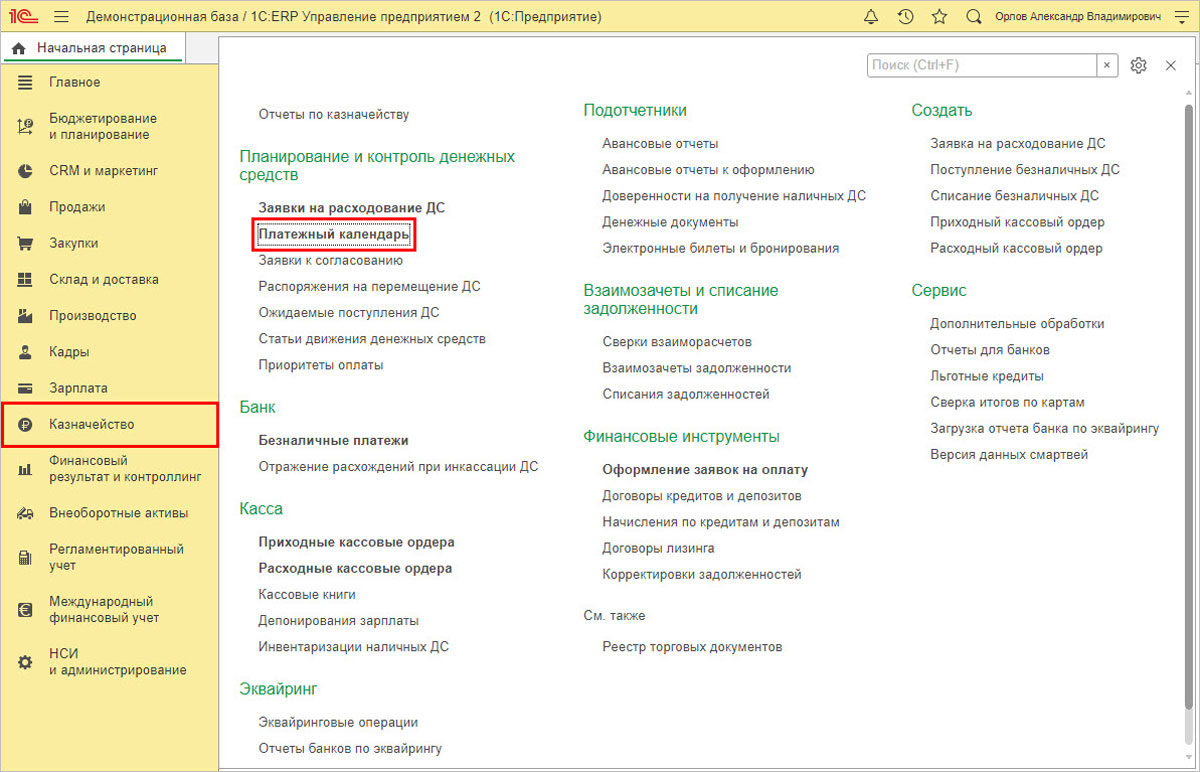
Task: Open Версия данных смартвей
Action: click(1009, 455)
